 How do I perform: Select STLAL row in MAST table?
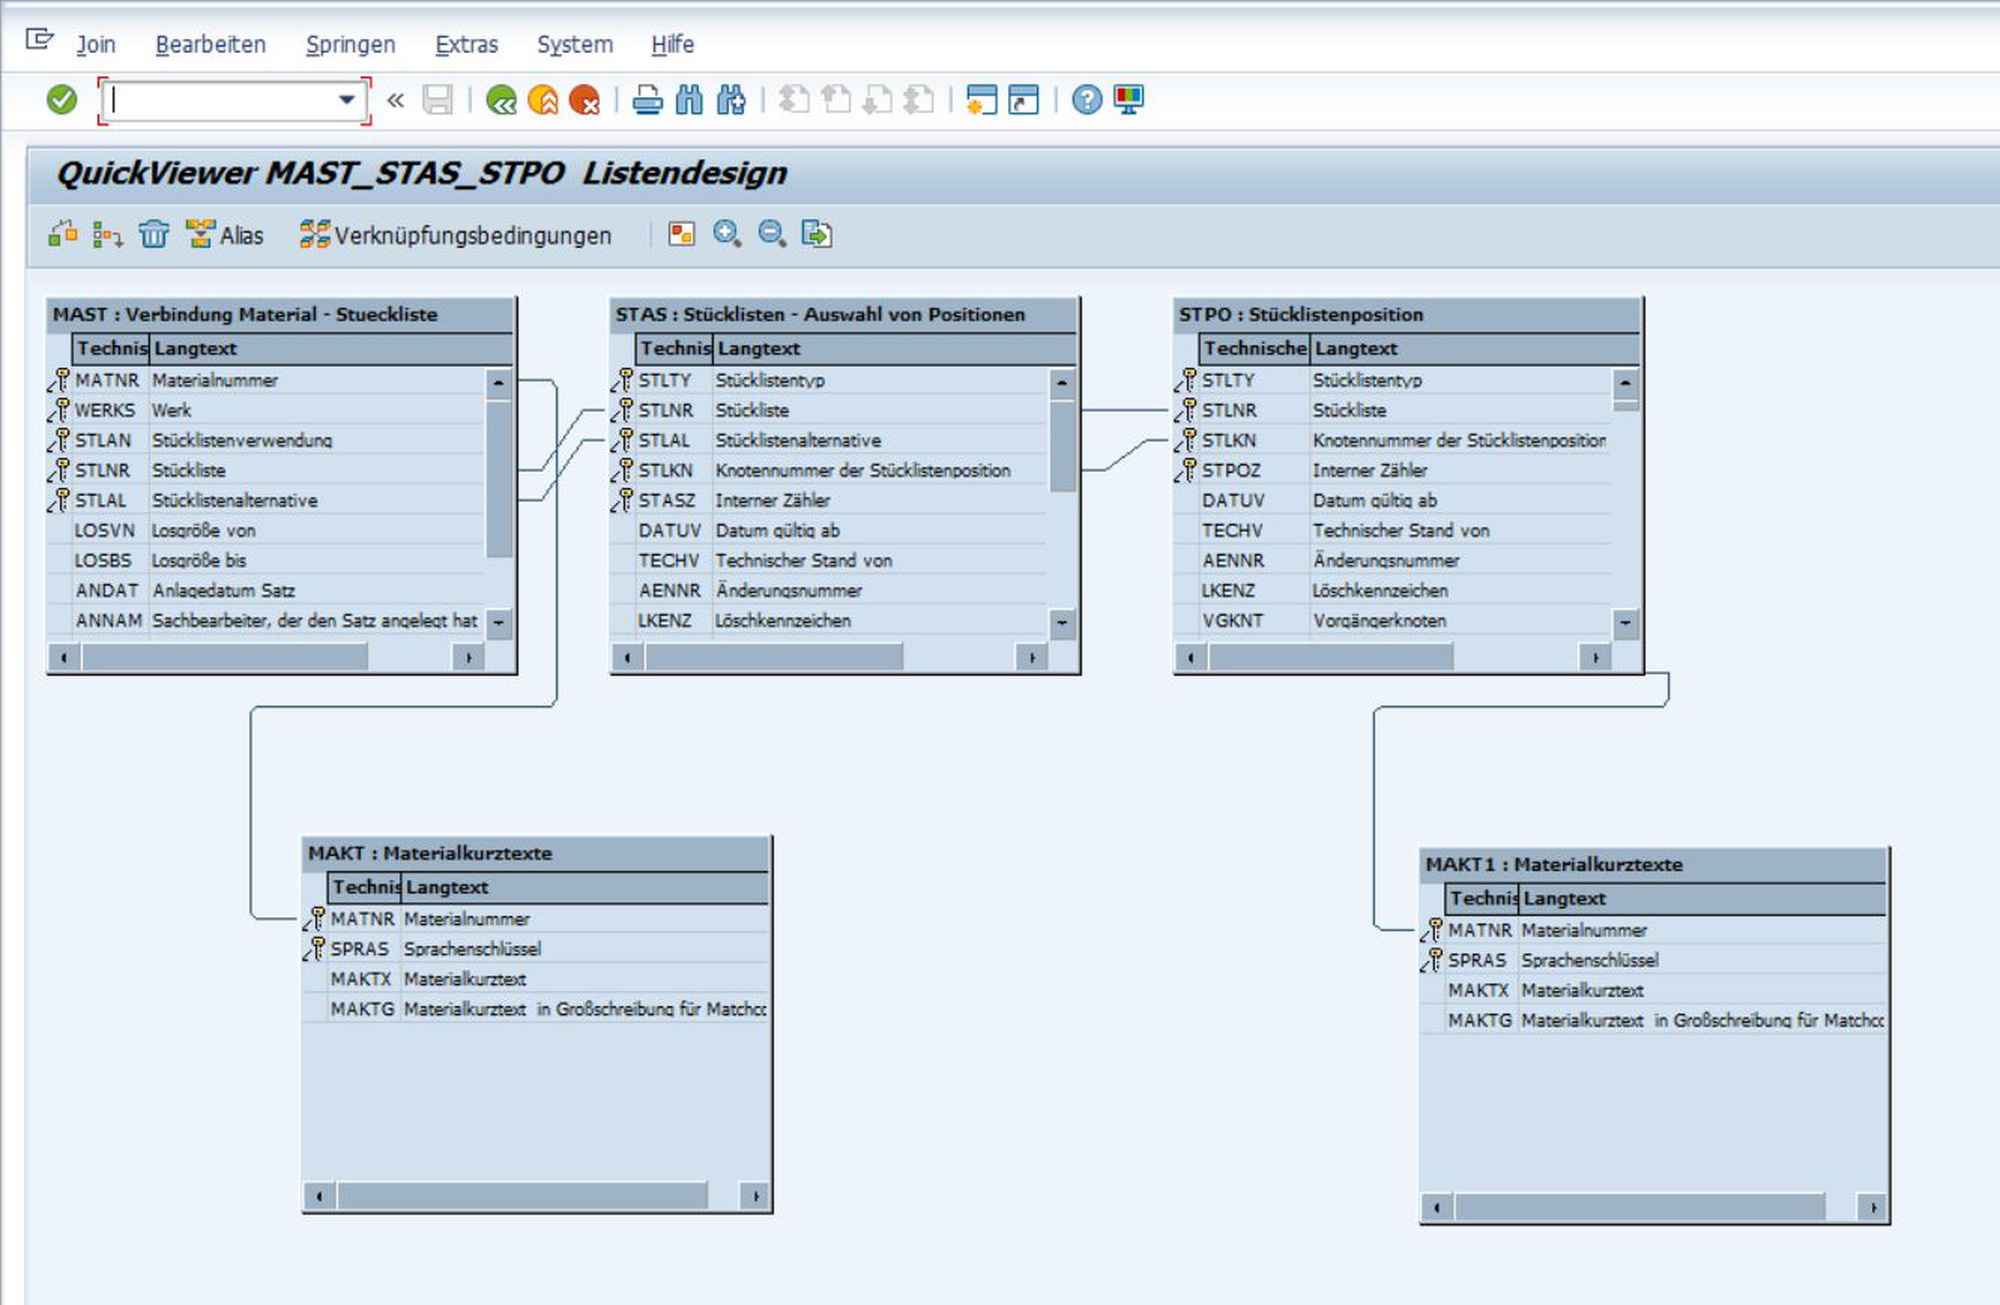click(268, 501)
